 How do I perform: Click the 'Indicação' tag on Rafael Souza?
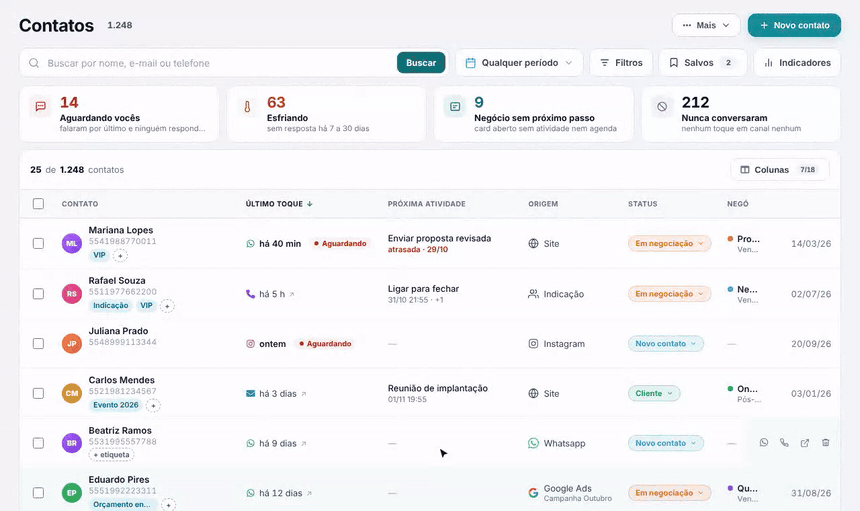111,305
